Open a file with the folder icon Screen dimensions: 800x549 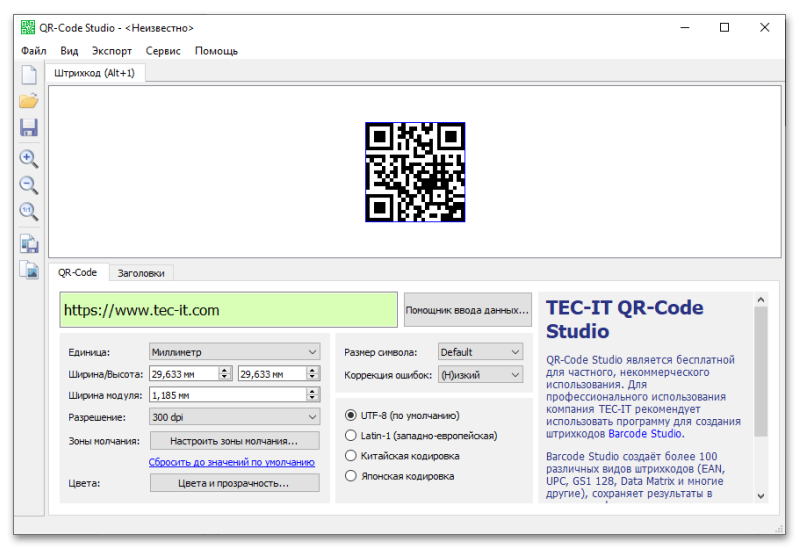click(x=29, y=101)
